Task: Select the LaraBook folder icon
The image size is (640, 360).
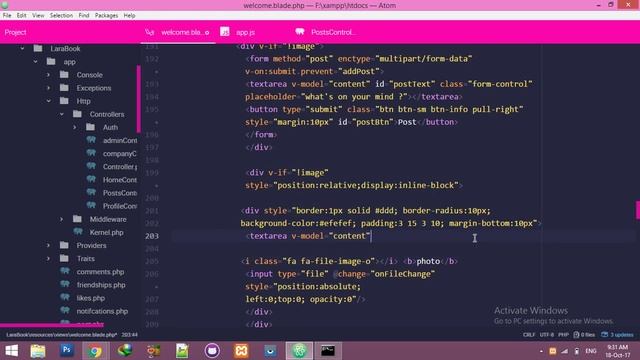Action: tap(38, 48)
